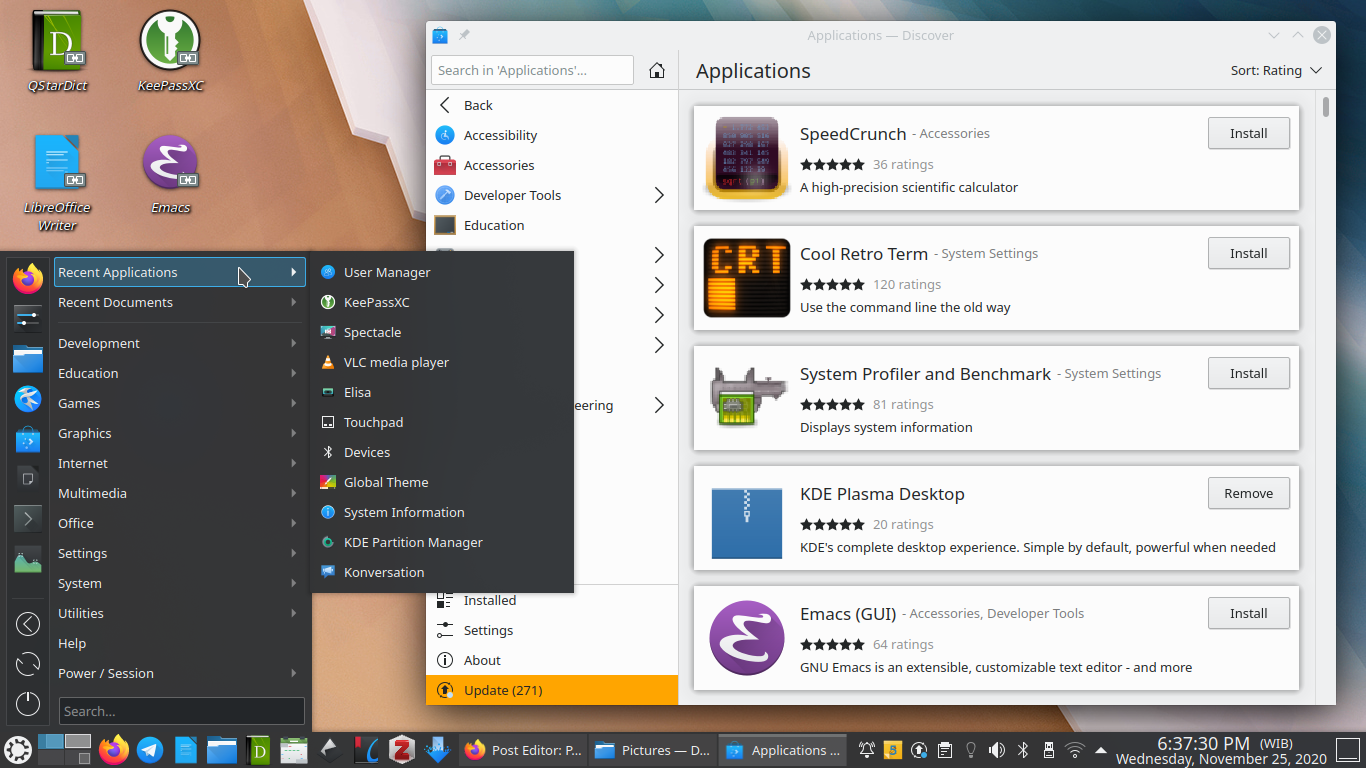Open the QStarDict desktop shortcut
1366x768 pixels.
click(x=58, y=53)
